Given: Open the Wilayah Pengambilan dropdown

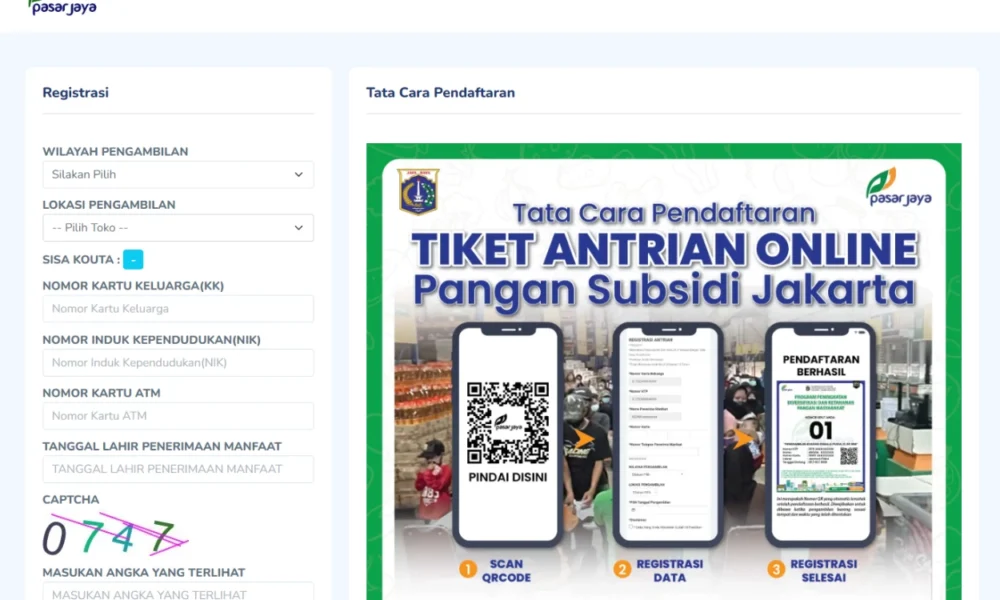Looking at the screenshot, I should 178,175.
